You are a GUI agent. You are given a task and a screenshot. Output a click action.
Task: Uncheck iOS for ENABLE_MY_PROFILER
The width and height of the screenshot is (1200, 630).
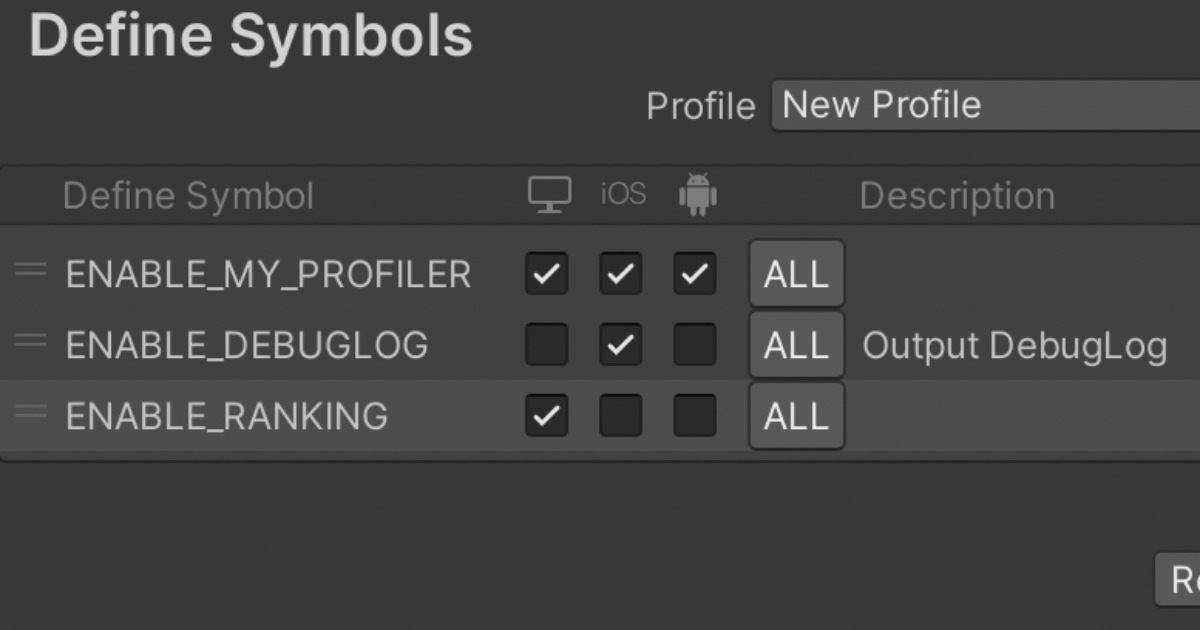[621, 274]
